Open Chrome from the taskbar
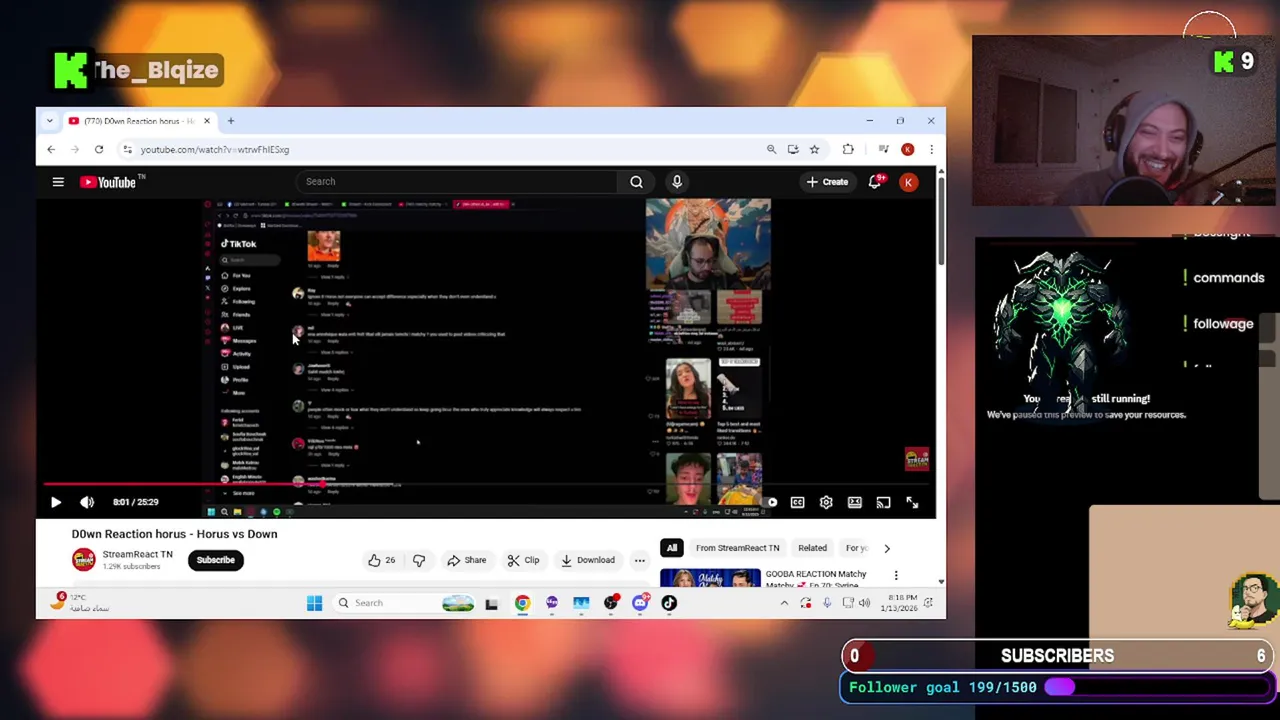1280x720 pixels. click(x=522, y=603)
